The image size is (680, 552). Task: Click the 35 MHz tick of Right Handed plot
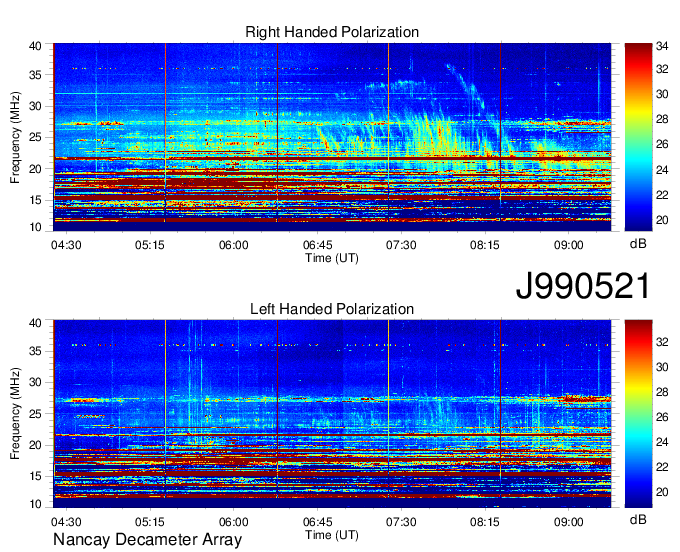[35, 75]
